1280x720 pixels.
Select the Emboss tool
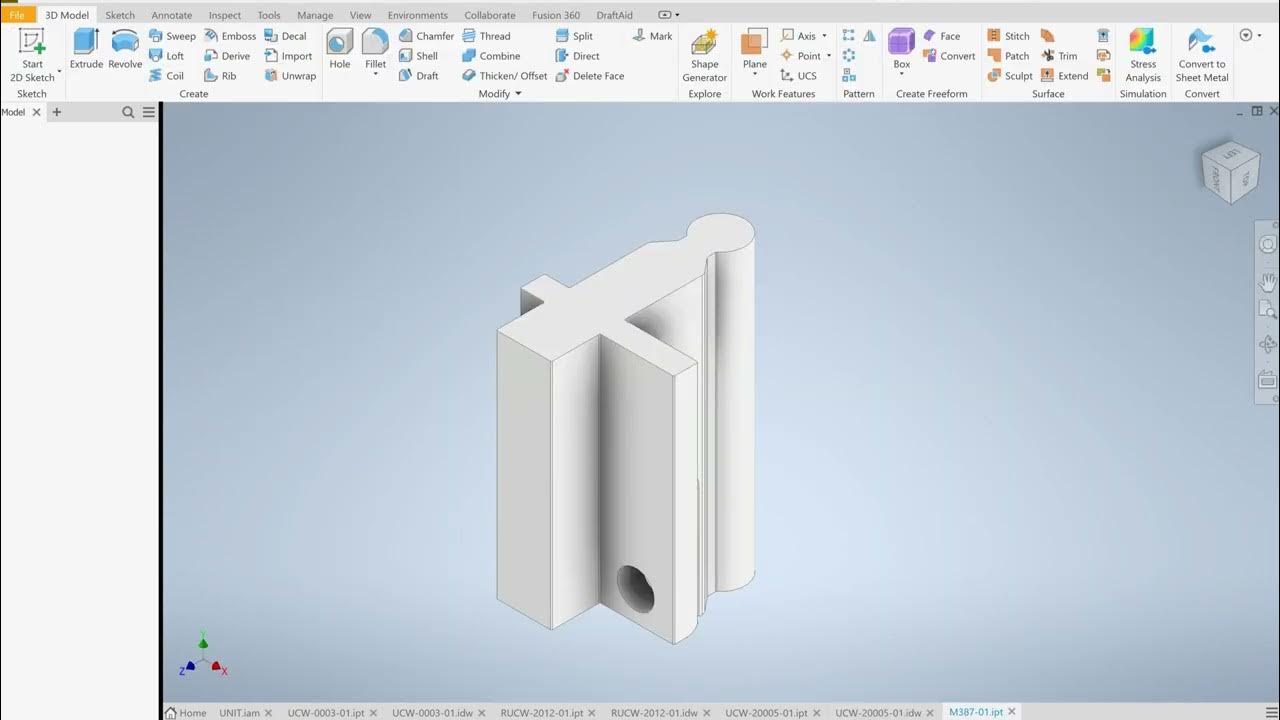pyautogui.click(x=230, y=36)
